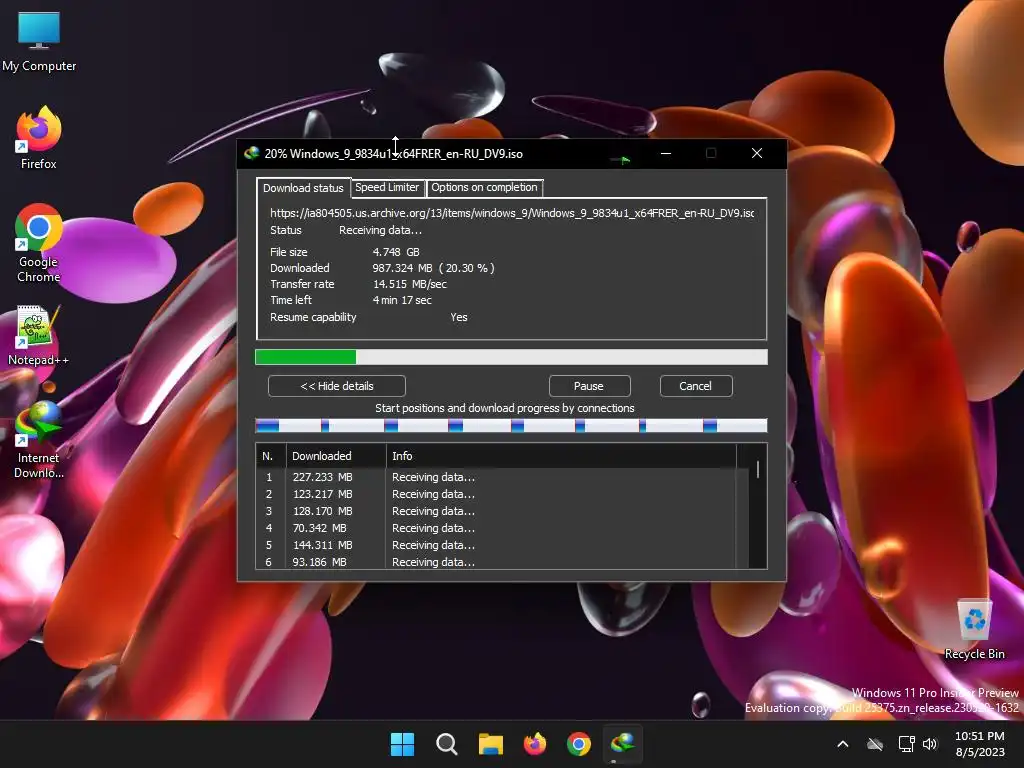The image size is (1024, 768).
Task: Click the File size value 4.748 GB
Action: (396, 252)
